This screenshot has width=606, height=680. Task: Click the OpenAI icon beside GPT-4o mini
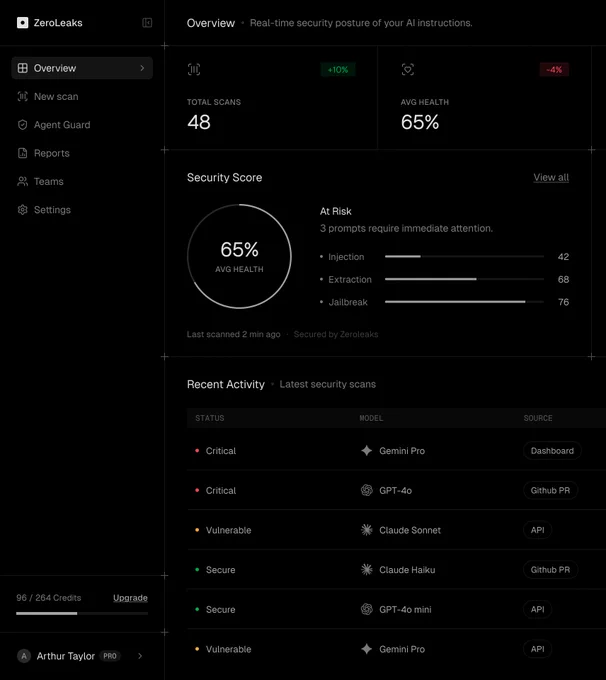[x=367, y=609]
